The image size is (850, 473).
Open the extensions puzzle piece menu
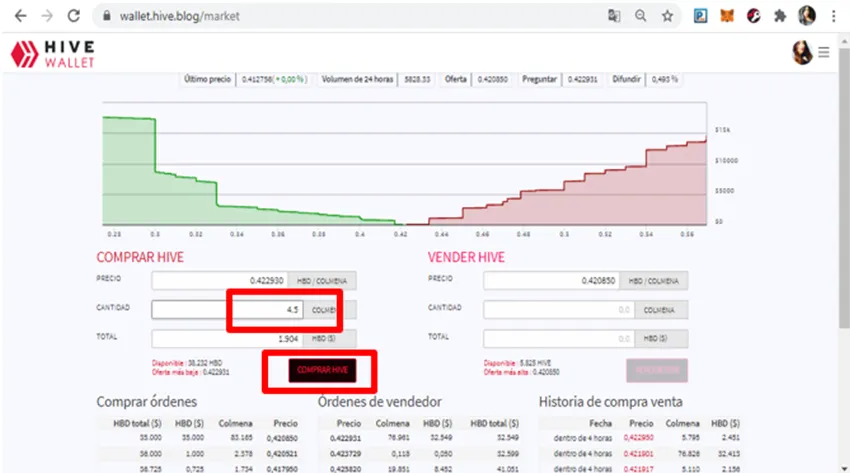780,16
